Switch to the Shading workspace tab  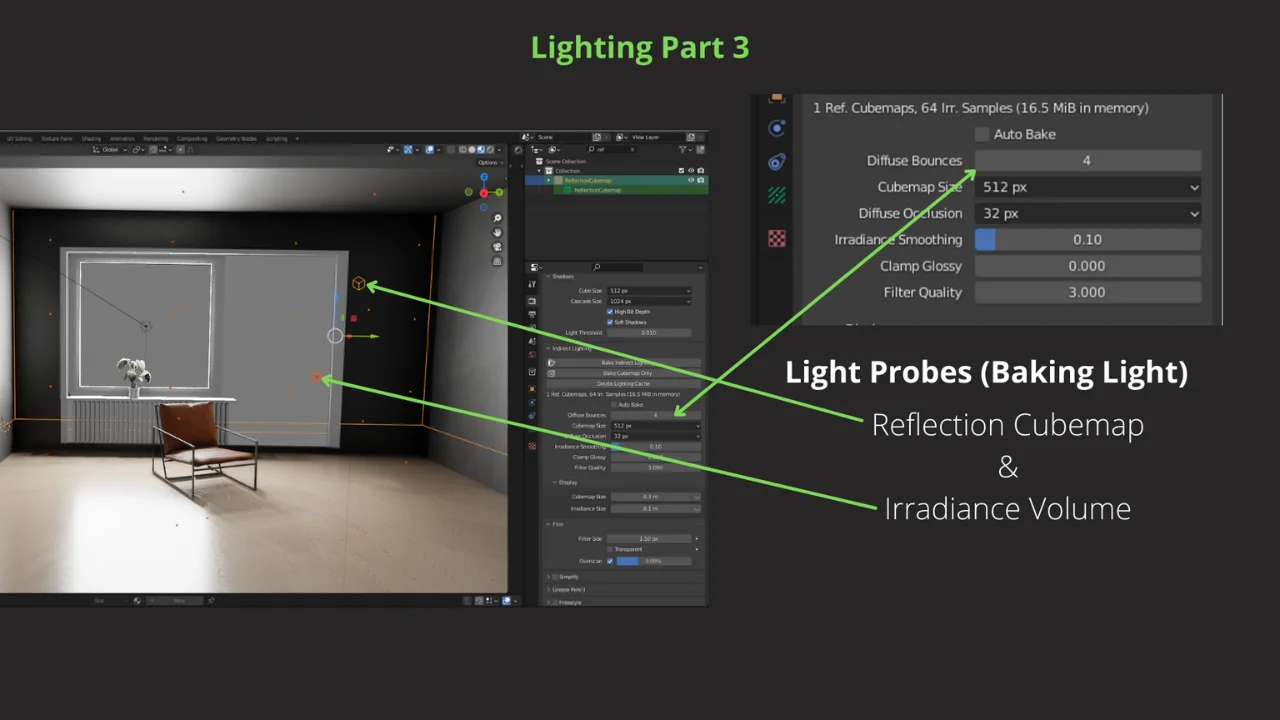click(92, 138)
